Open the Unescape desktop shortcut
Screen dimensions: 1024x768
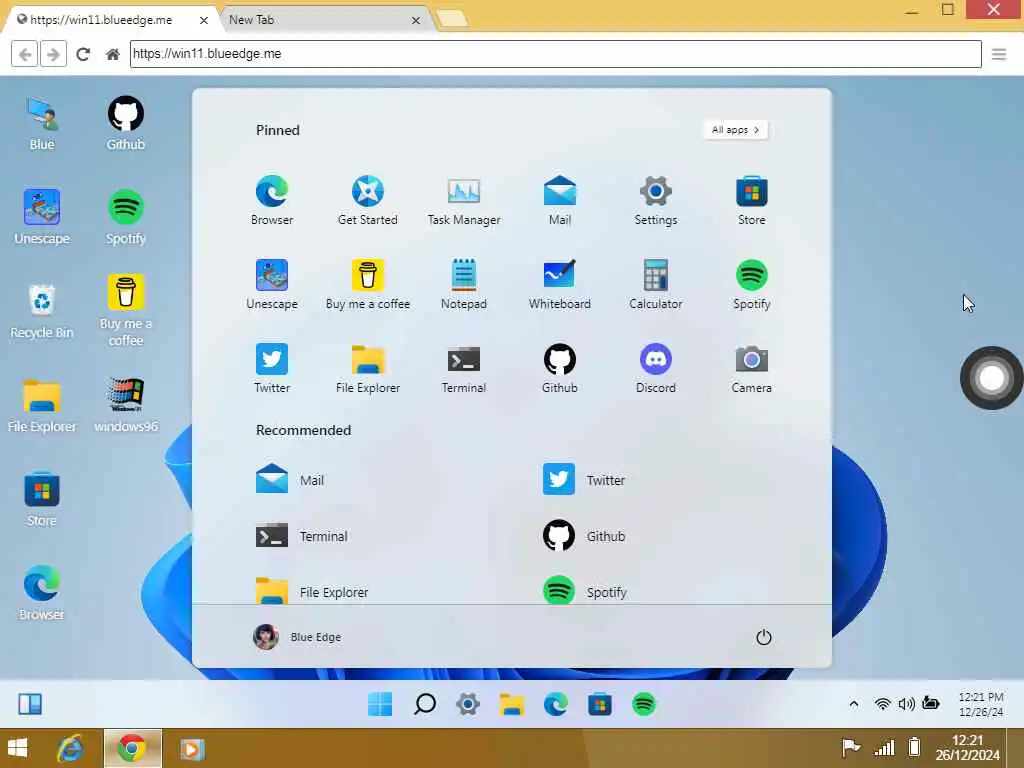tap(42, 217)
